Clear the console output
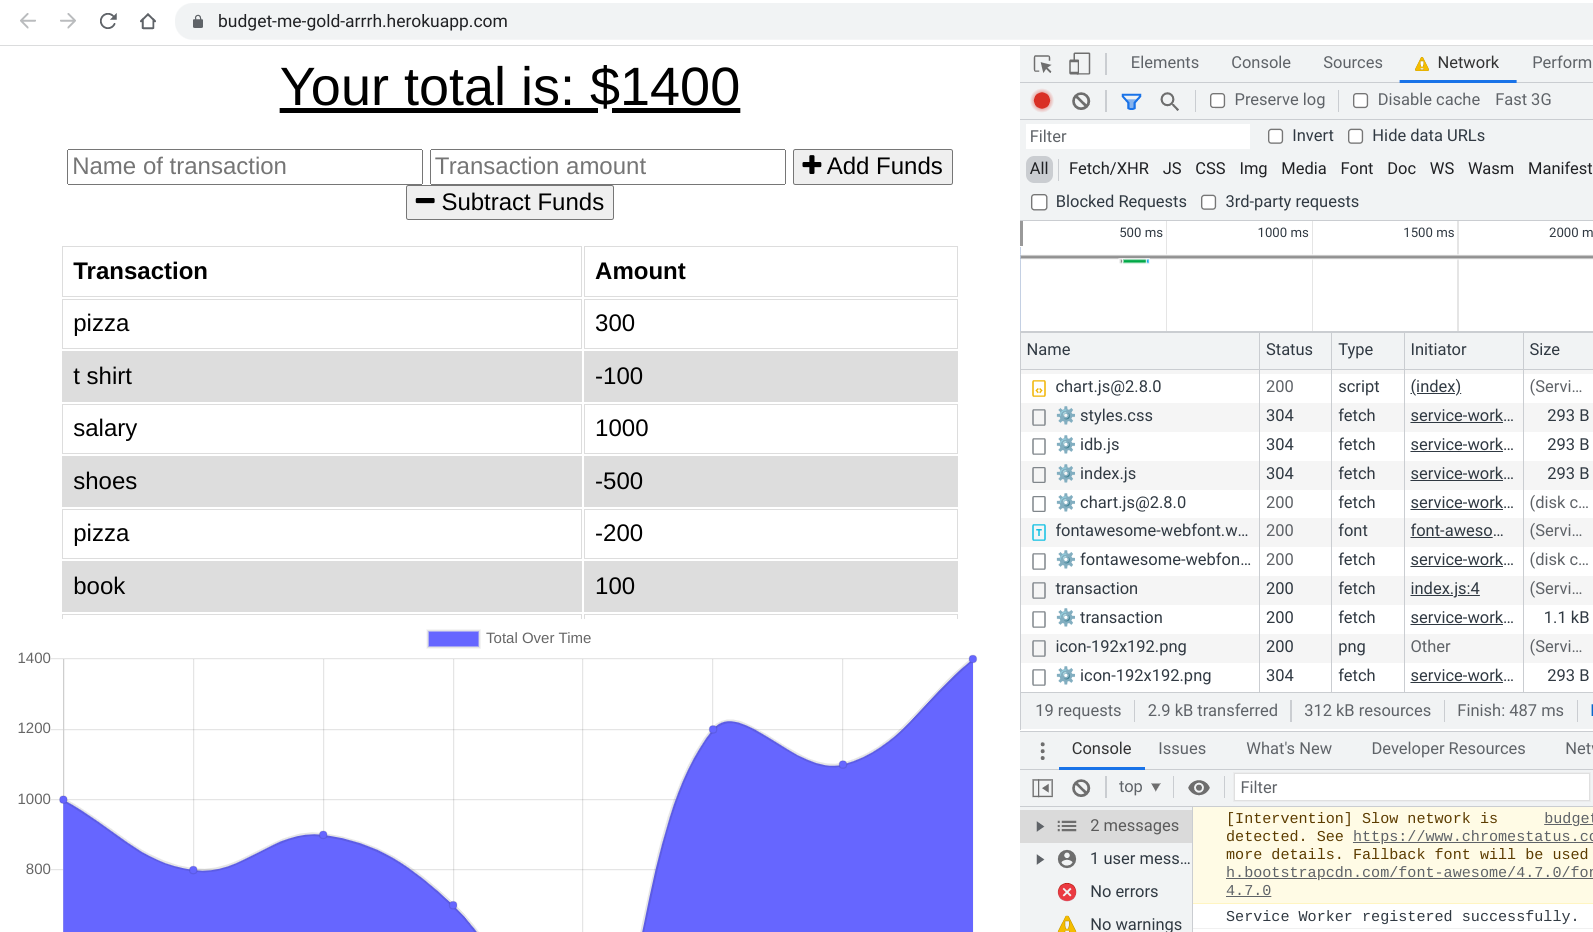The height and width of the screenshot is (932, 1593). tap(1081, 788)
